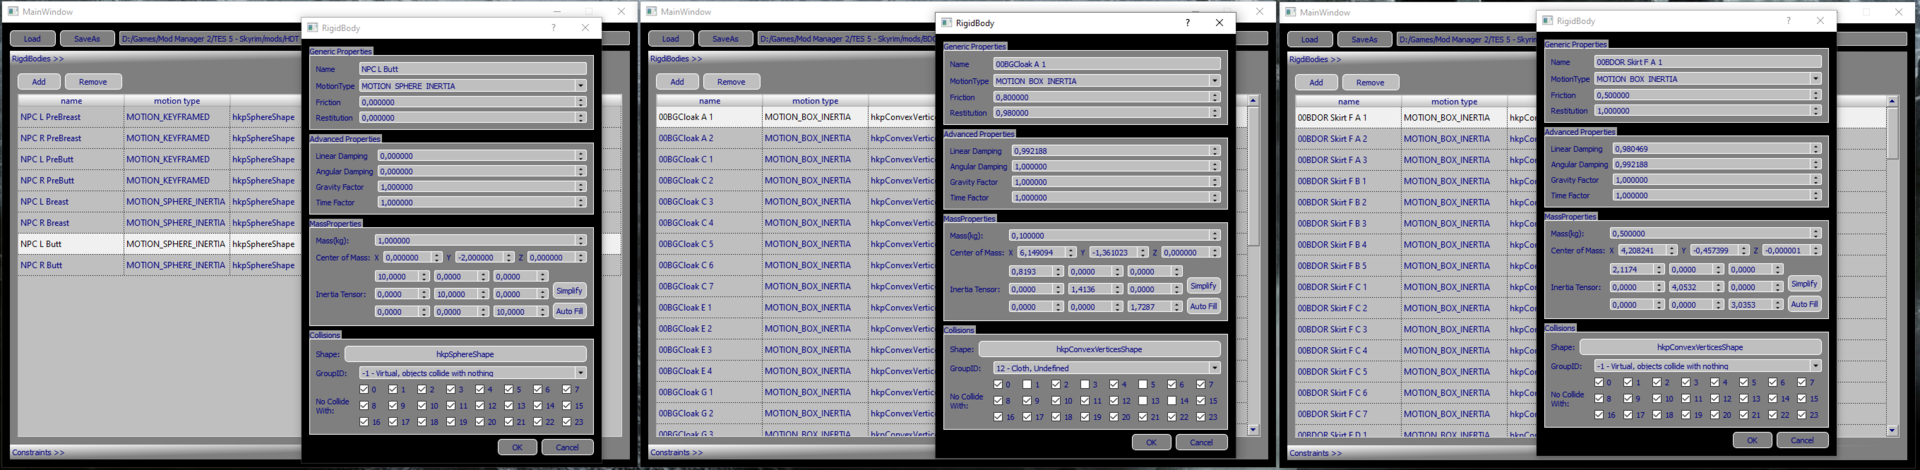The width and height of the screenshot is (1920, 470).
Task: Increment Friction stepper in NPC L Butt dialog
Action: 581,100
